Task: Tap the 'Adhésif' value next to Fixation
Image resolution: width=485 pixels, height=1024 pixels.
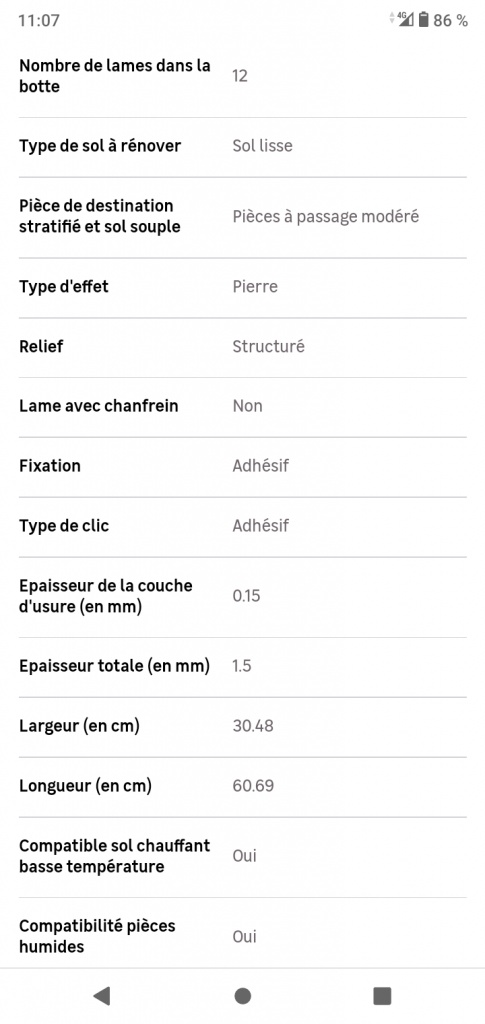Action: coord(260,466)
